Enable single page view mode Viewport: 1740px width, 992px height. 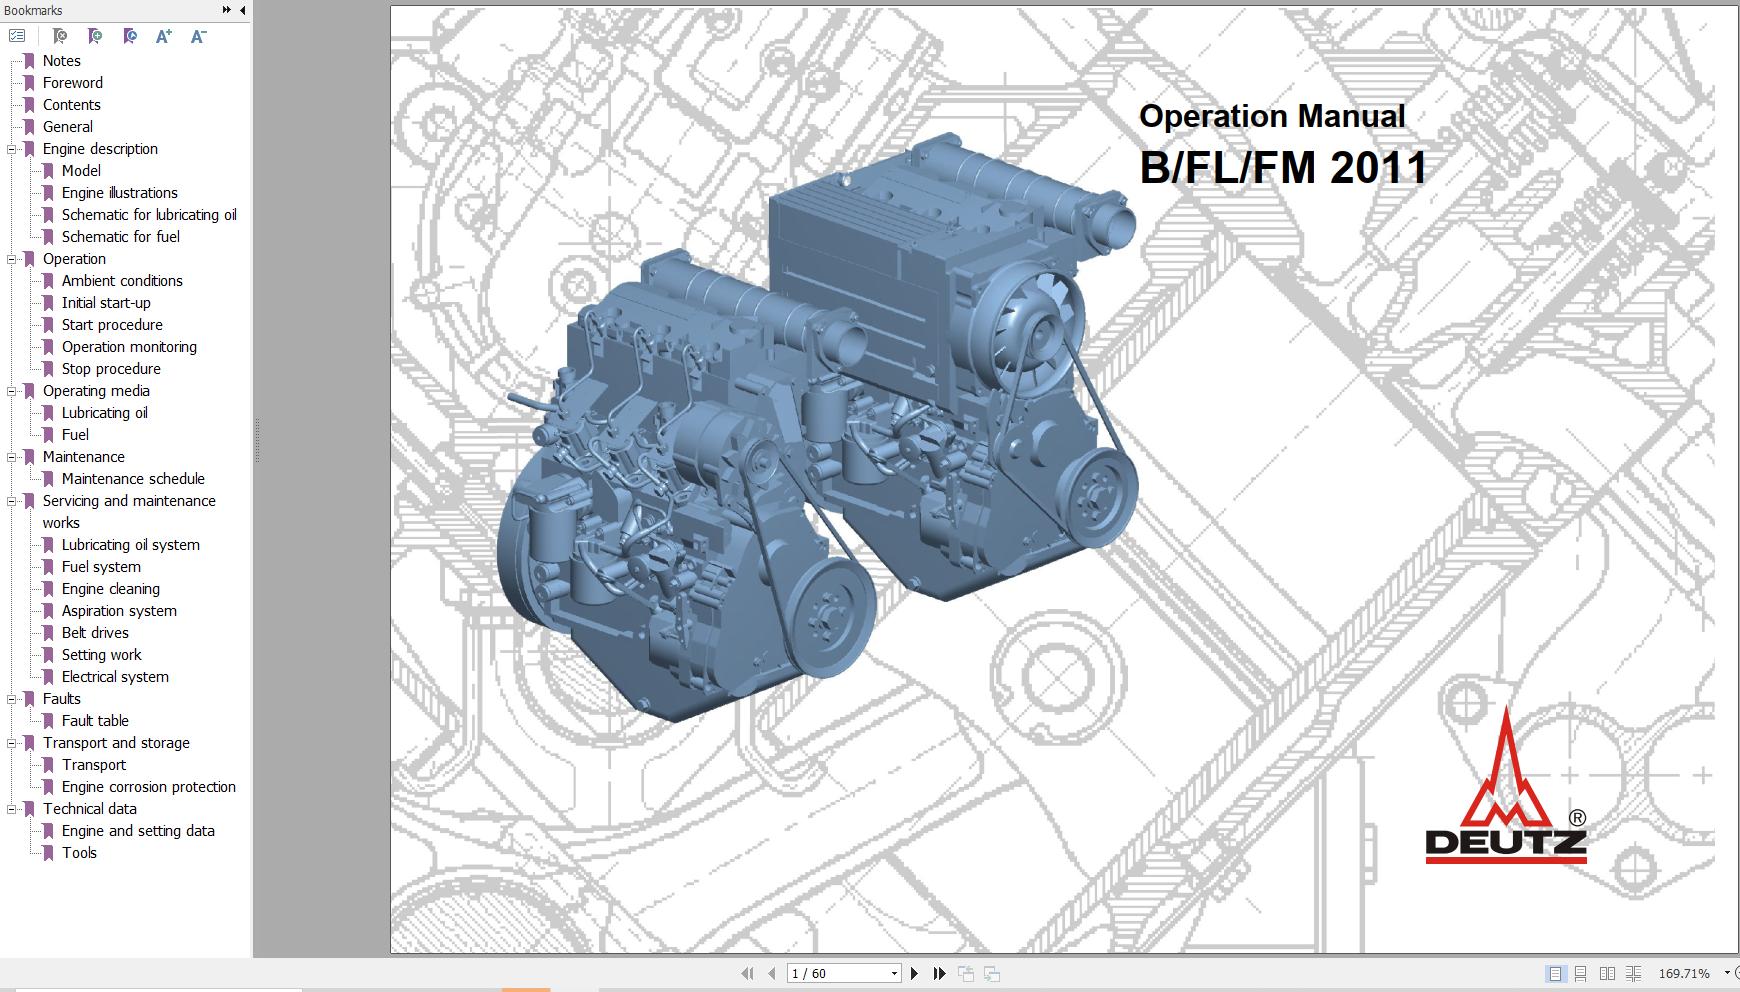(1556, 973)
